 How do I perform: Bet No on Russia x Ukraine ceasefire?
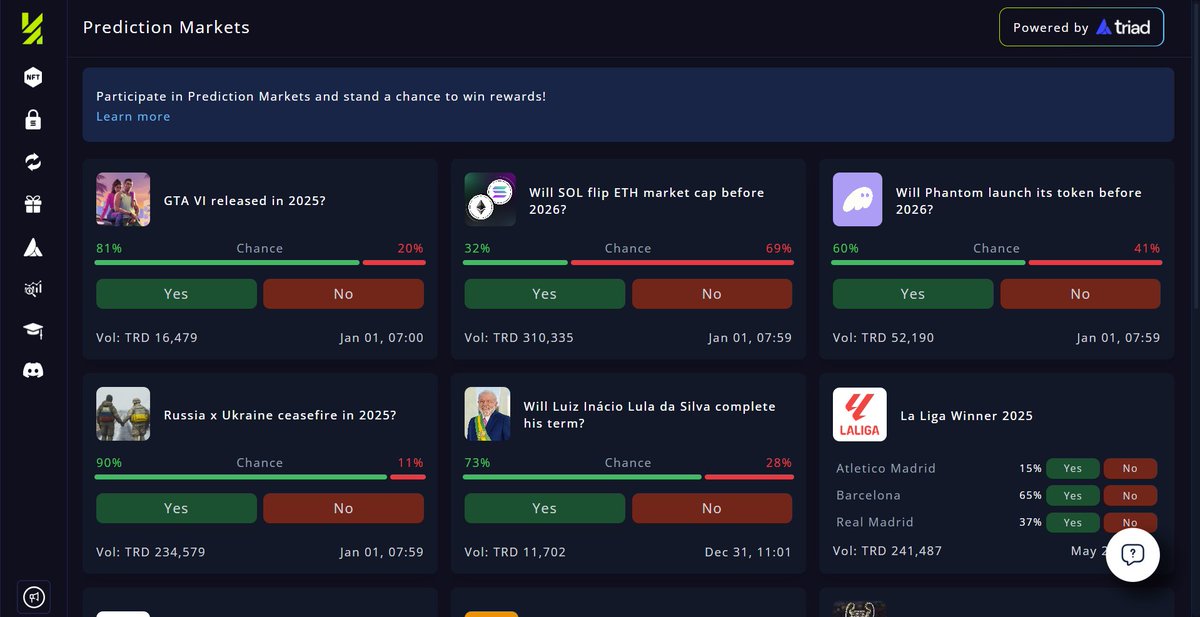(x=343, y=508)
